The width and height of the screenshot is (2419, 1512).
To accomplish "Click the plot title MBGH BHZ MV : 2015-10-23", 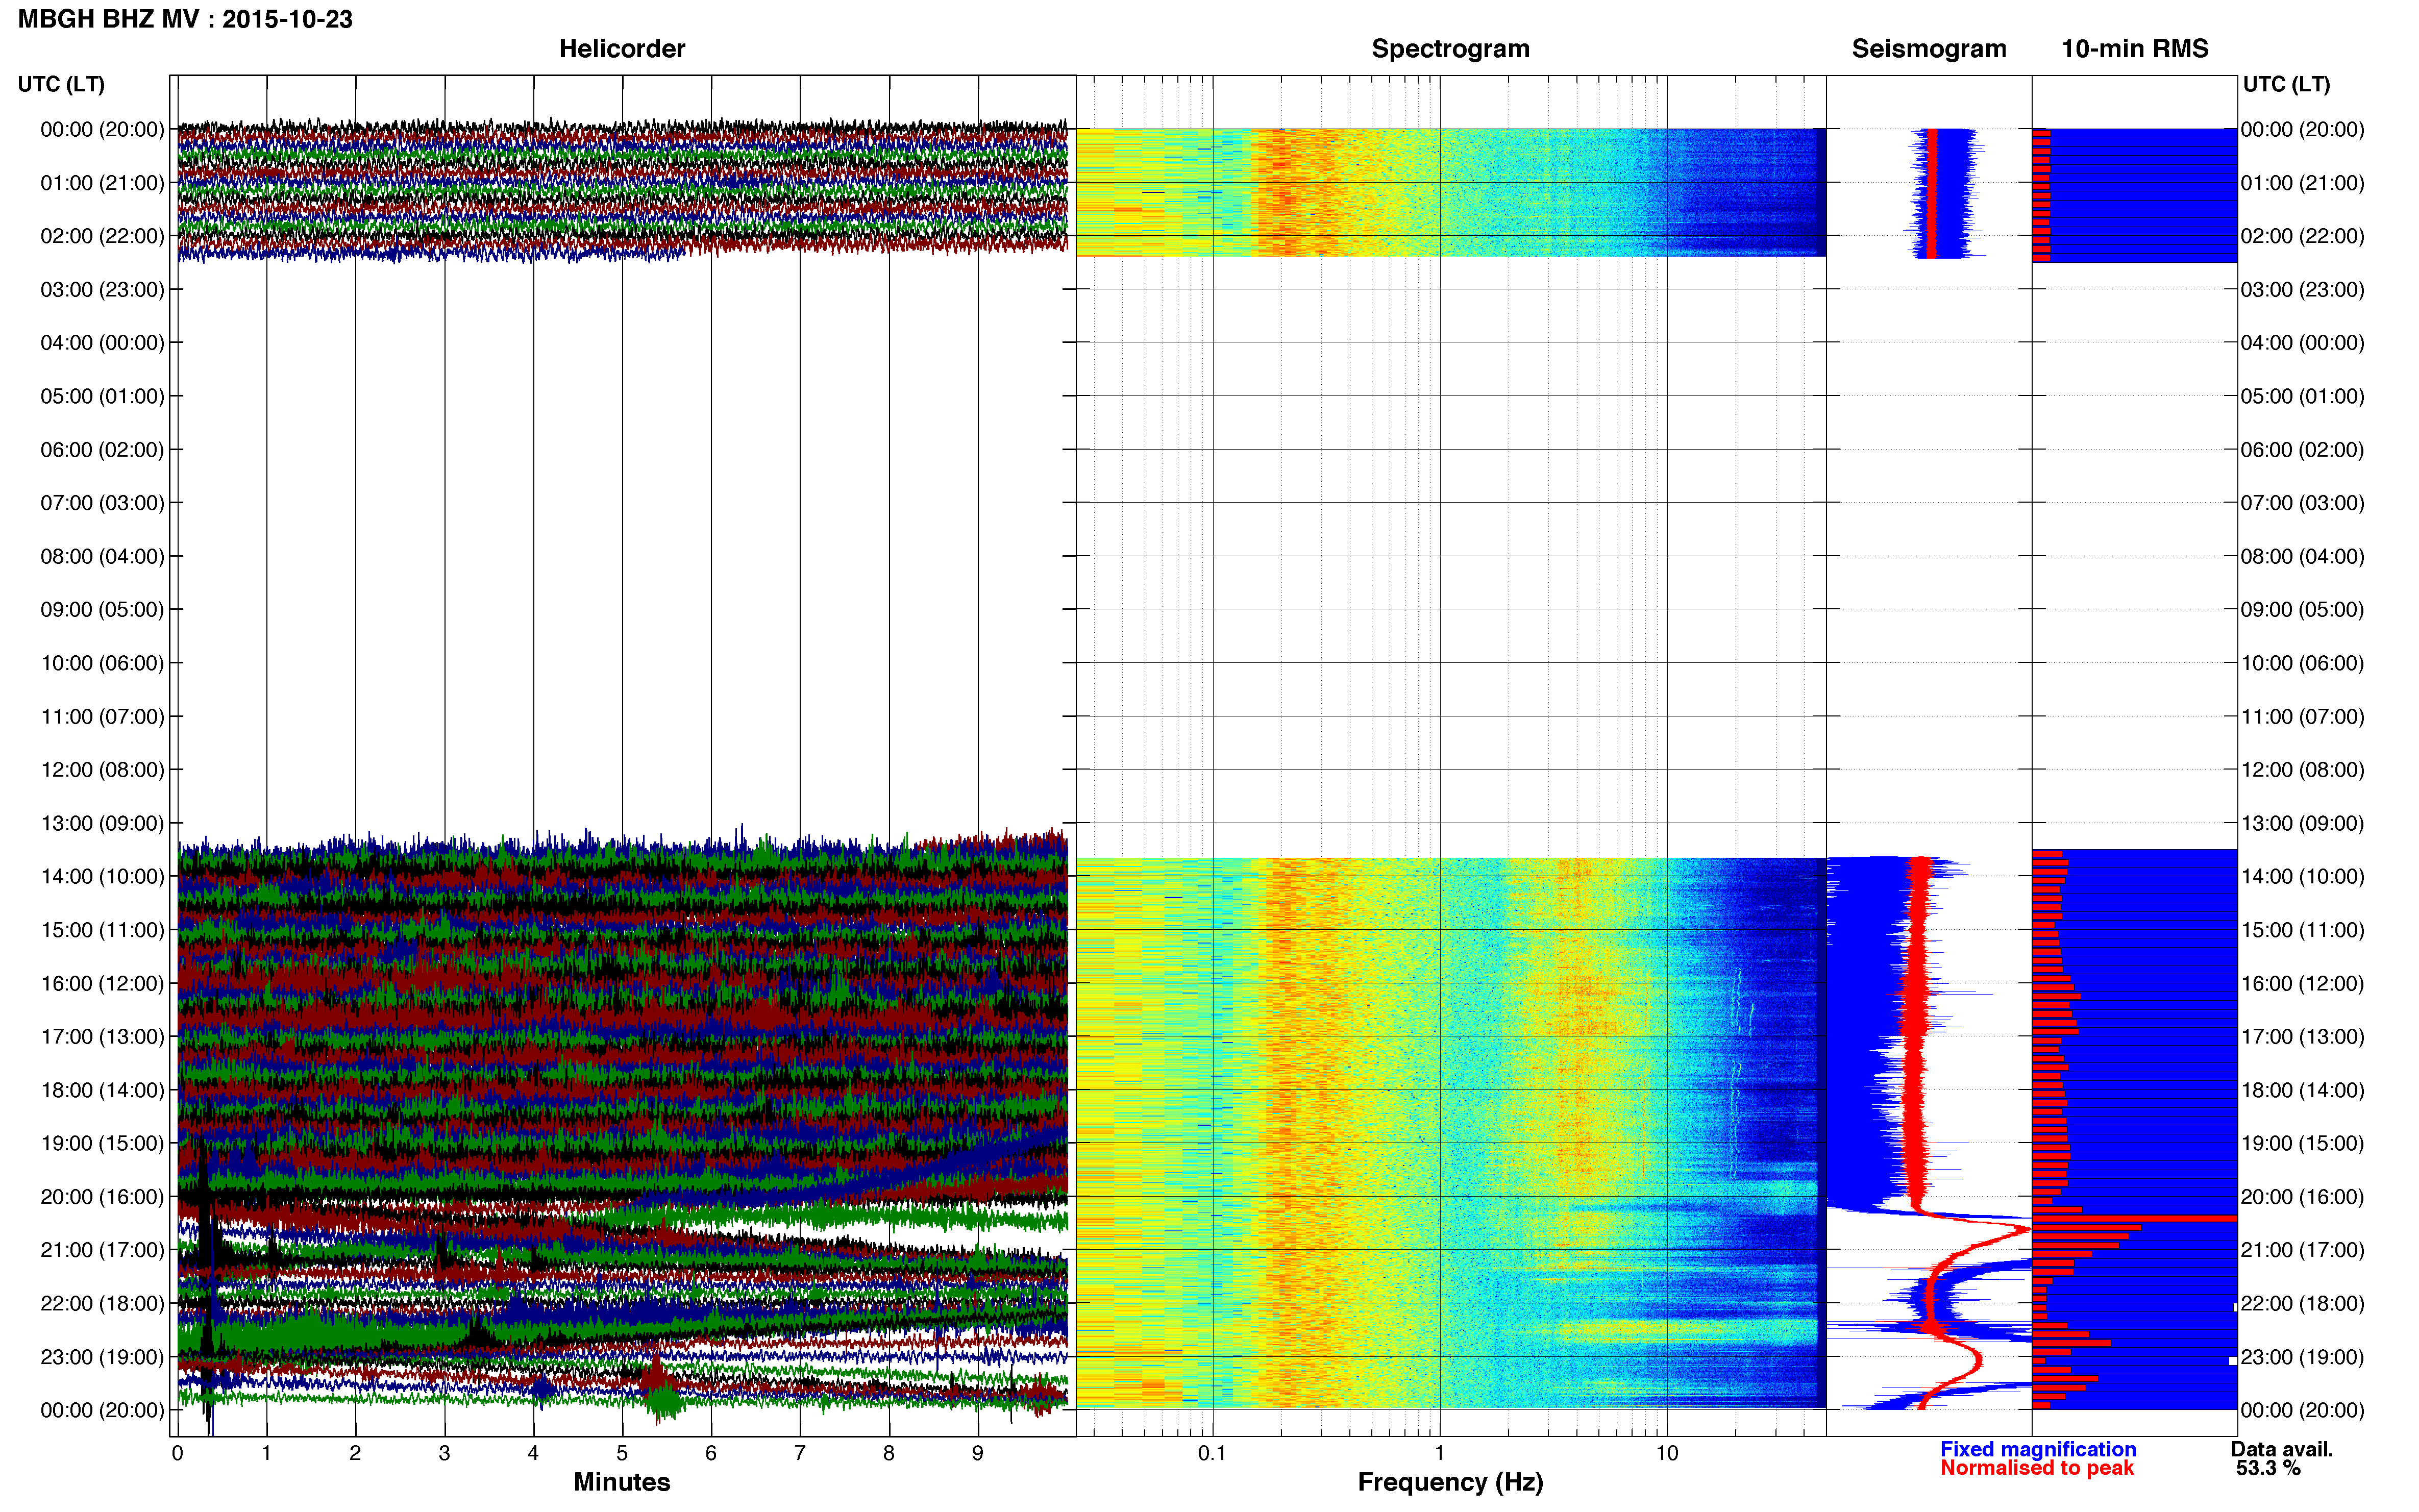I will [185, 19].
